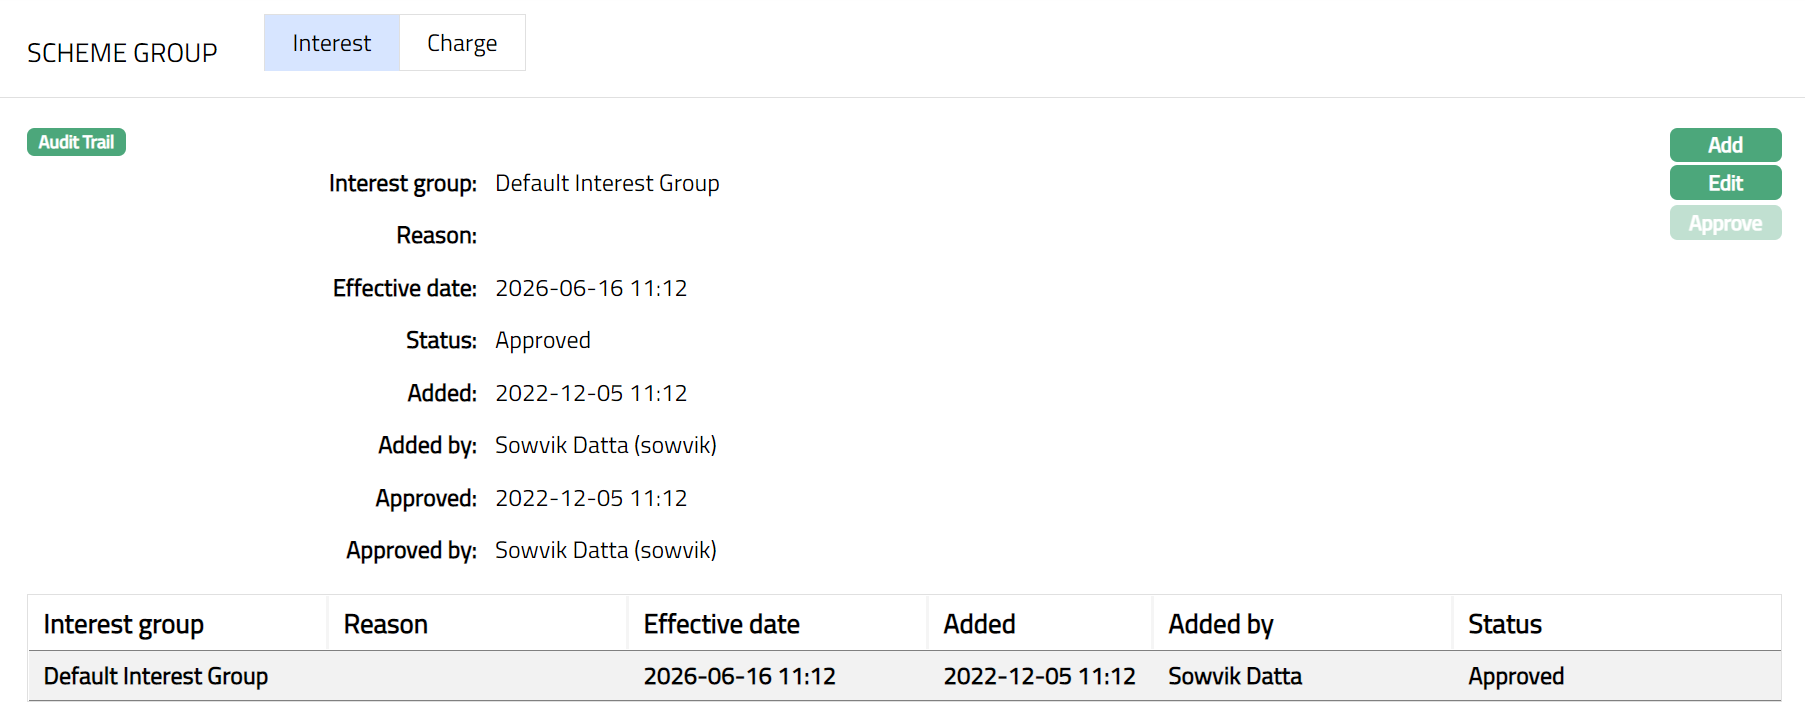The image size is (1805, 714).
Task: Click the Added column header
Action: pyautogui.click(x=979, y=624)
